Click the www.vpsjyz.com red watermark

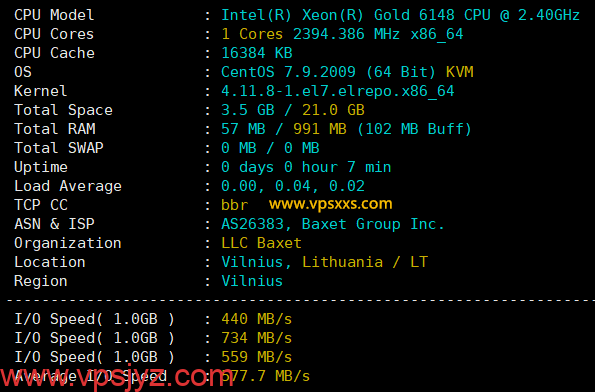click(116, 376)
